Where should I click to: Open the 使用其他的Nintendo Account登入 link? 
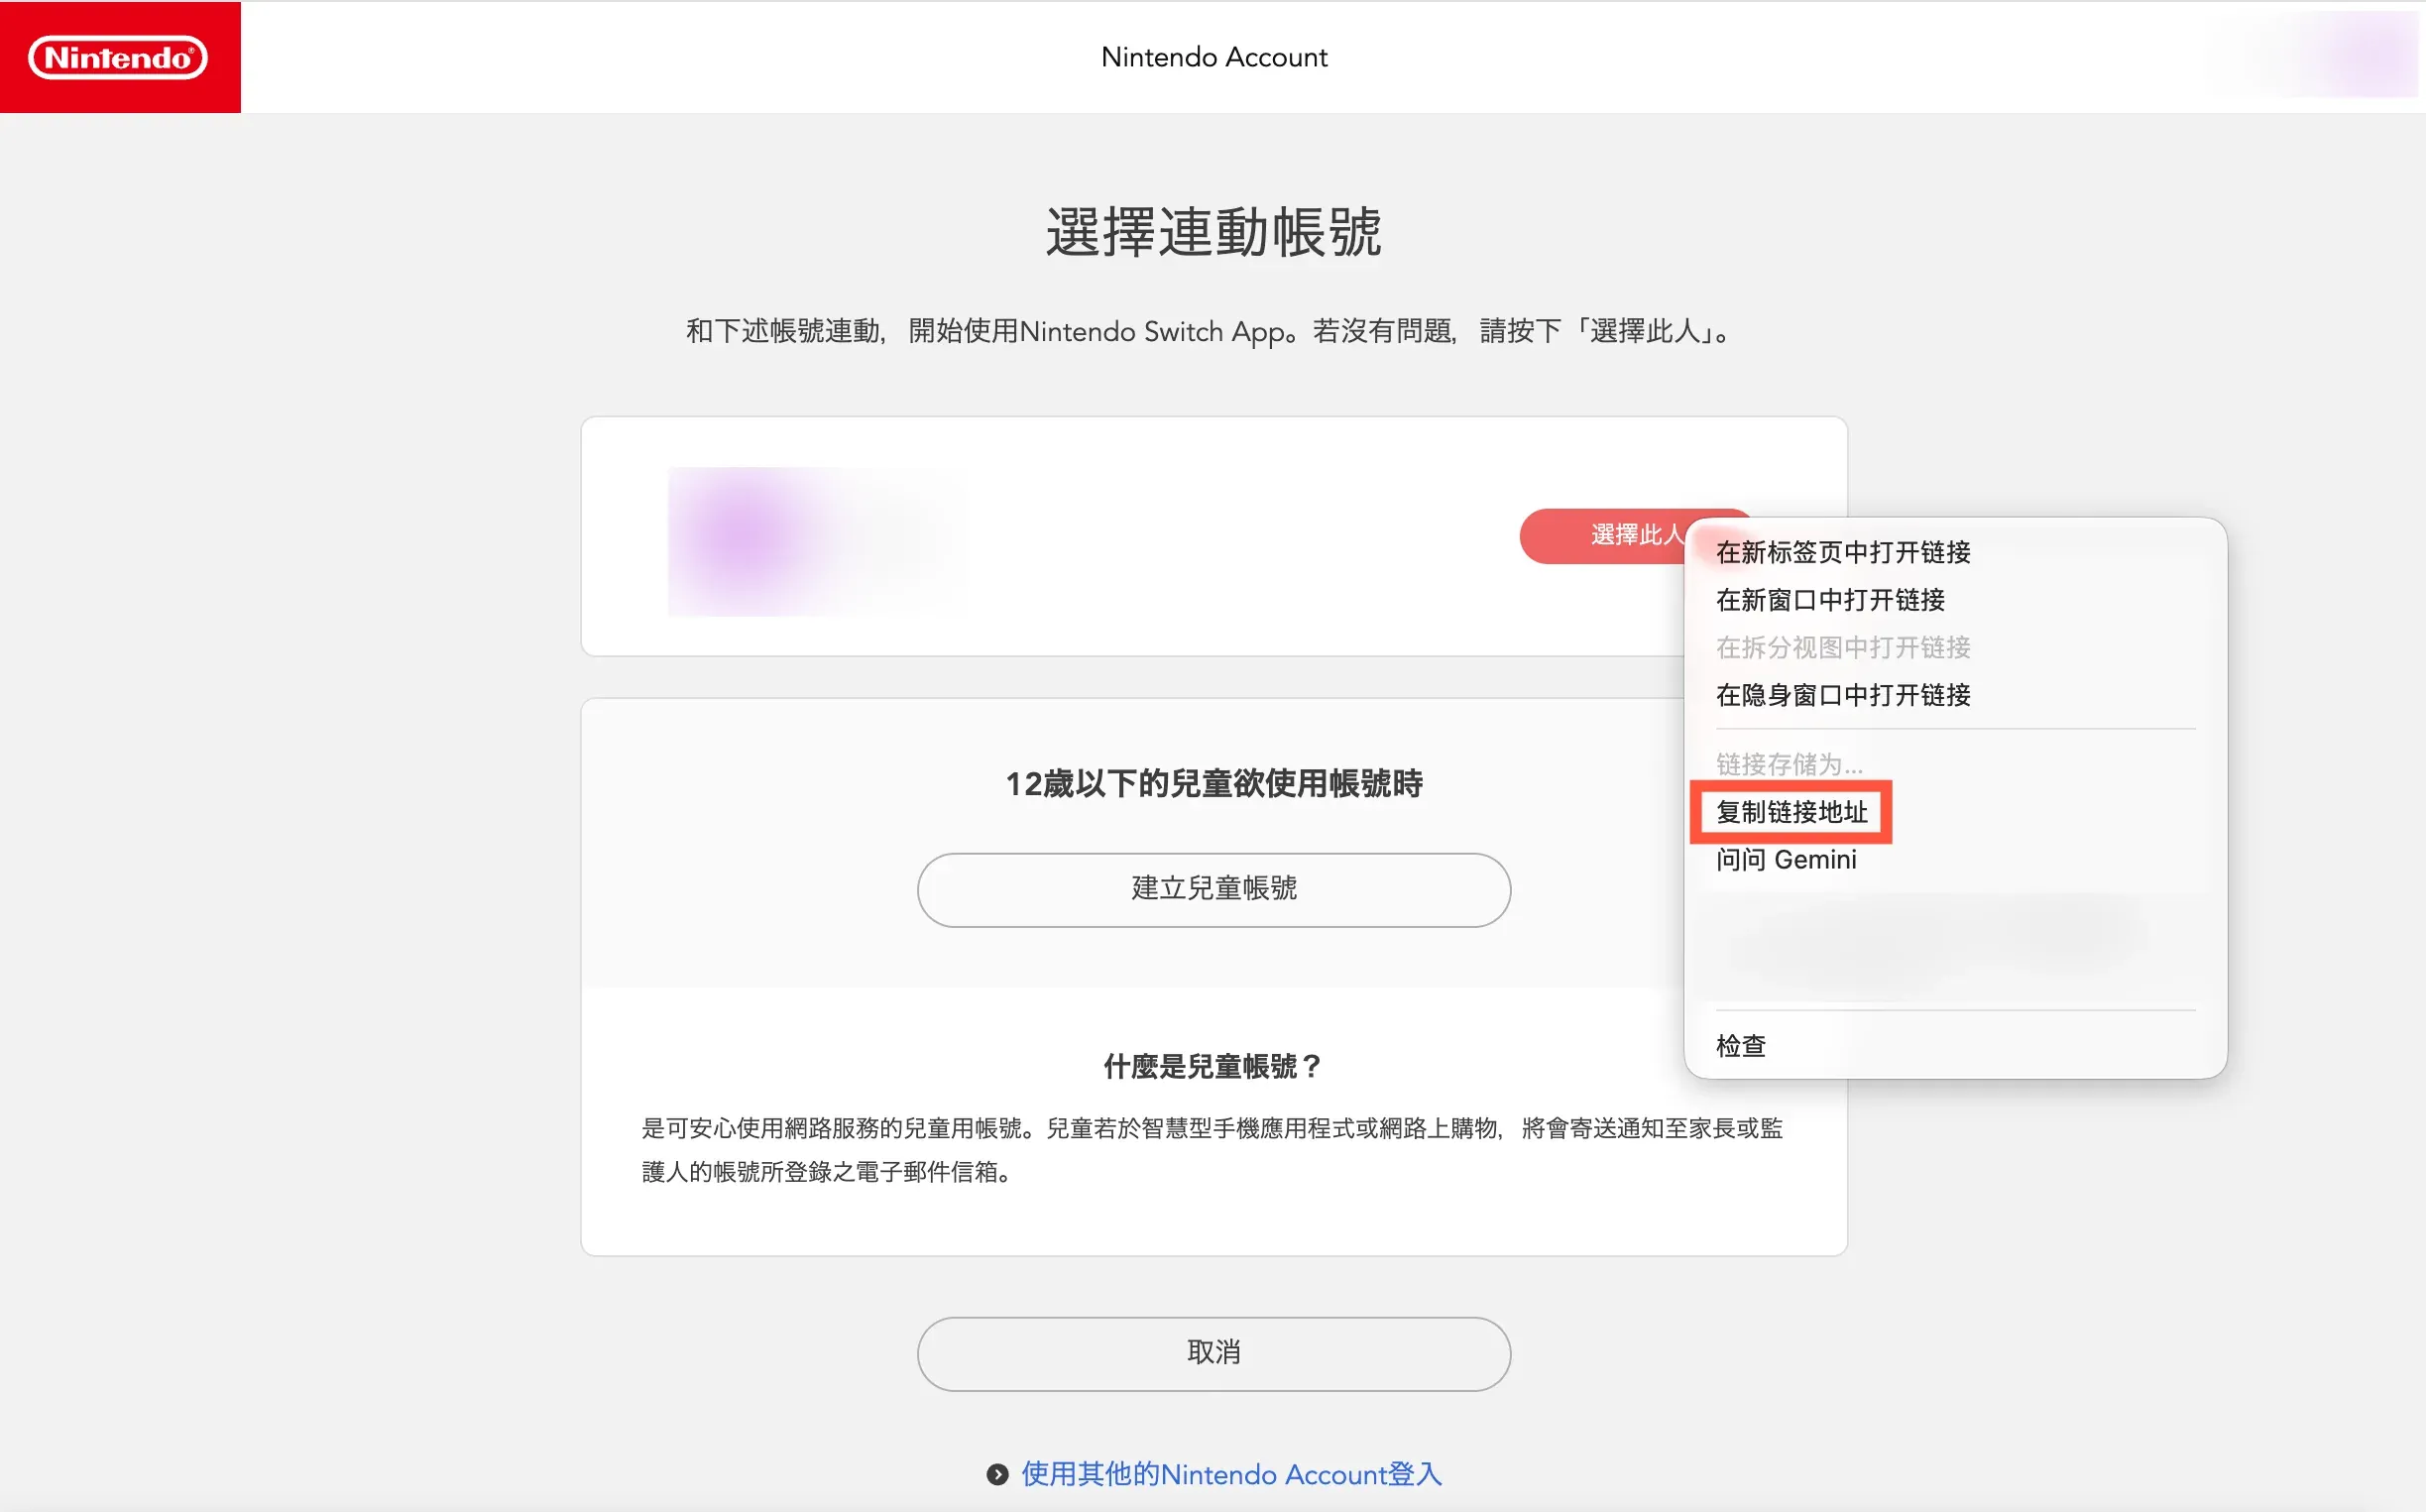(1231, 1474)
